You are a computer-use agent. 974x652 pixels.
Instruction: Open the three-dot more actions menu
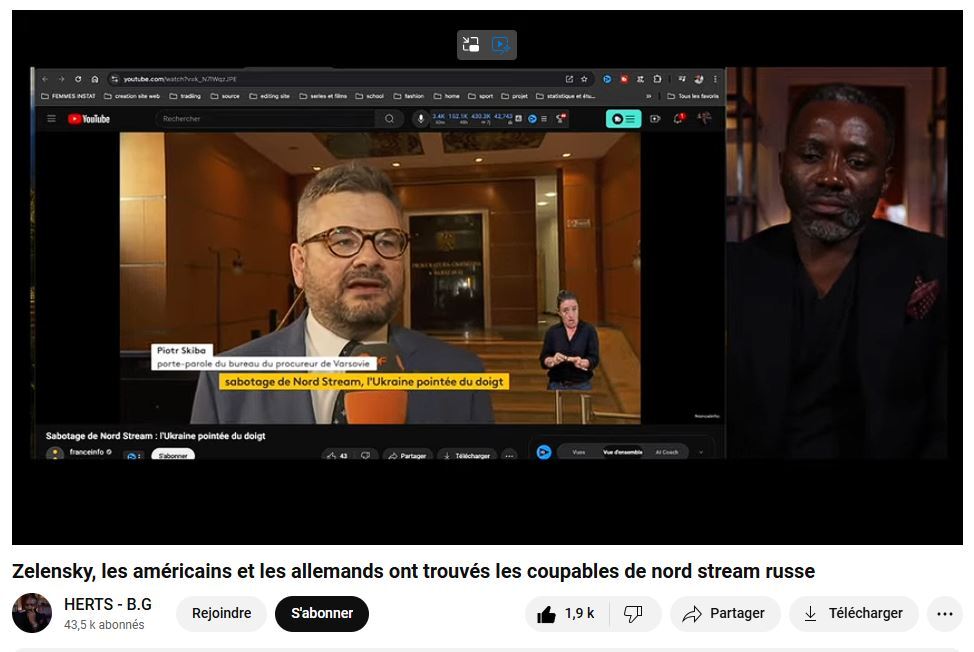[945, 614]
